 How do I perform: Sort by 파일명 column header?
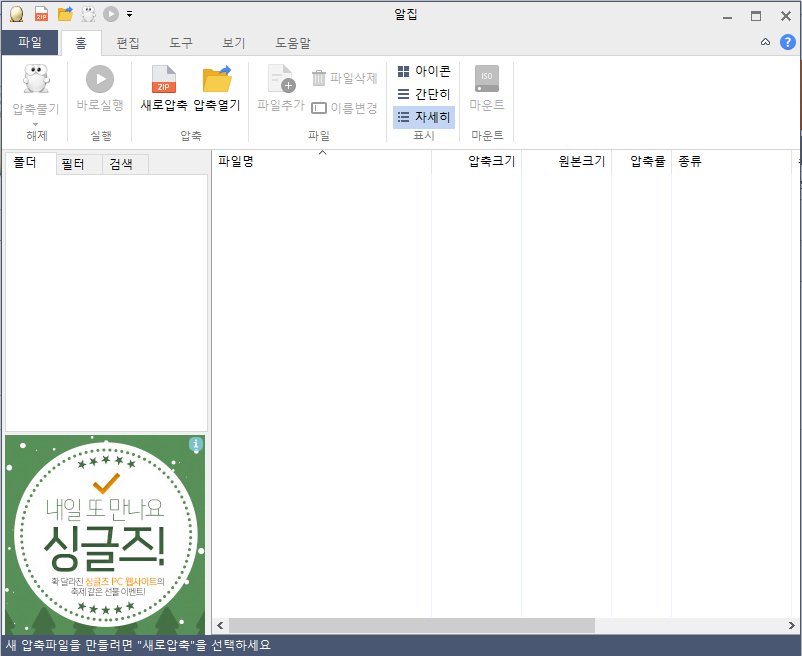[322, 162]
